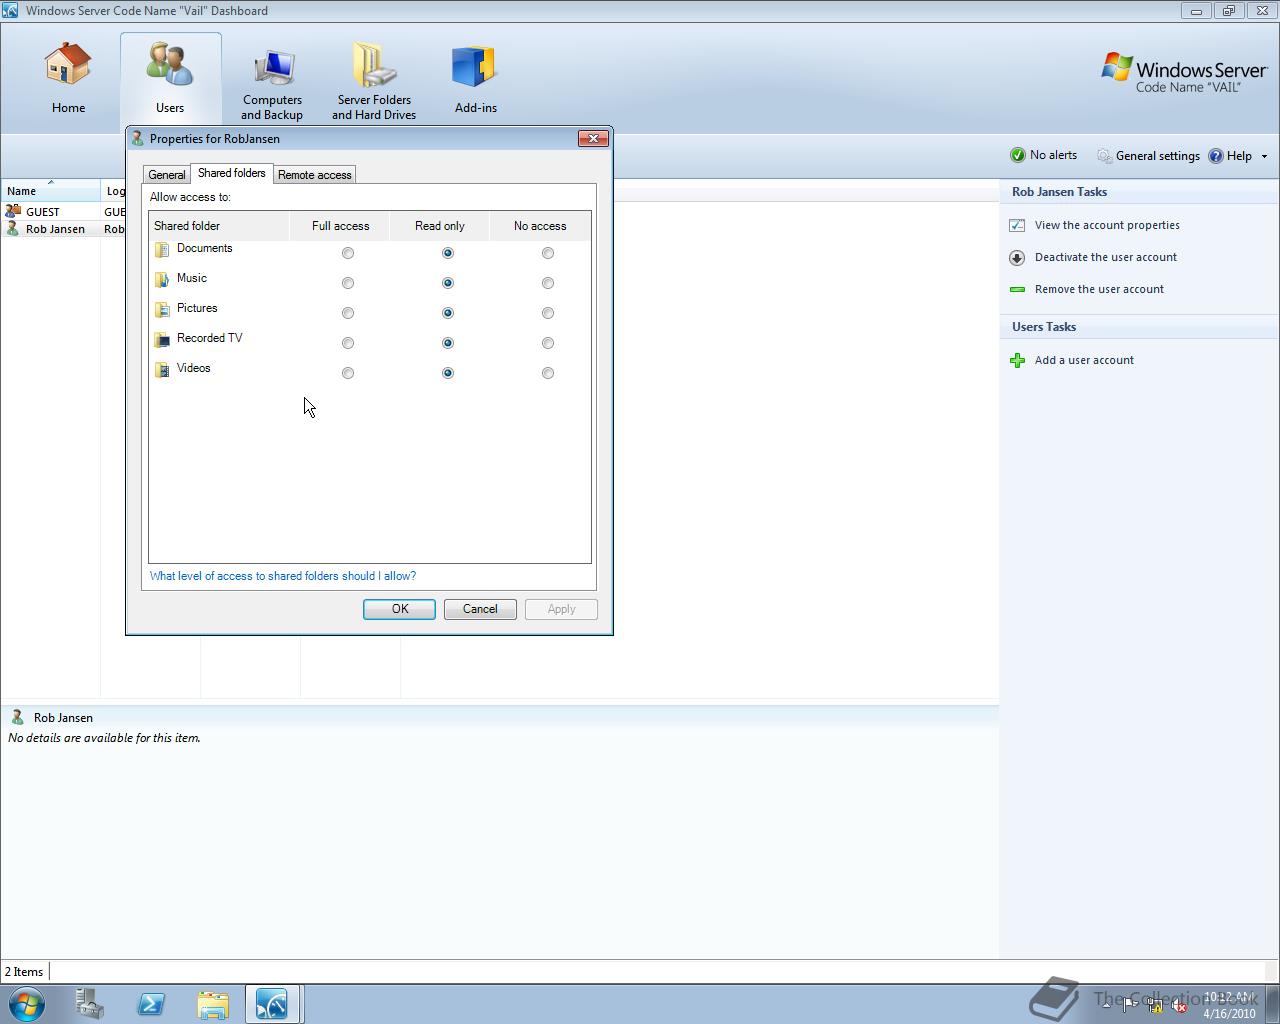Screen dimensions: 1280x1024
Task: Click Add a user account link
Action: (1084, 360)
